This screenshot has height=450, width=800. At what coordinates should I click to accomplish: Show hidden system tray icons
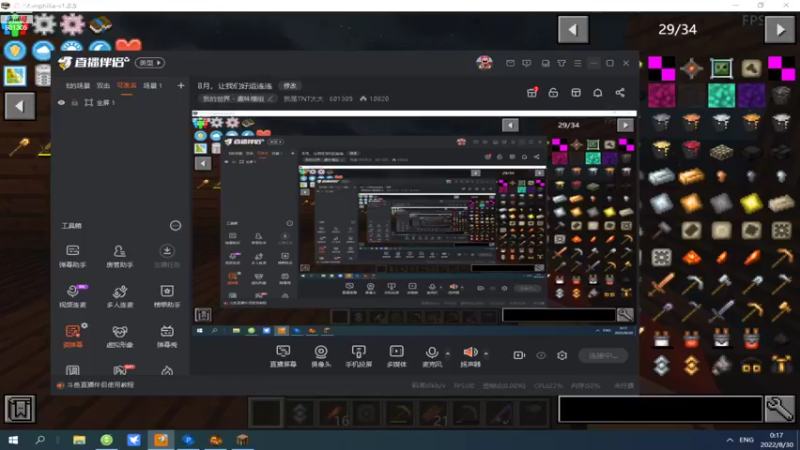tap(730, 439)
